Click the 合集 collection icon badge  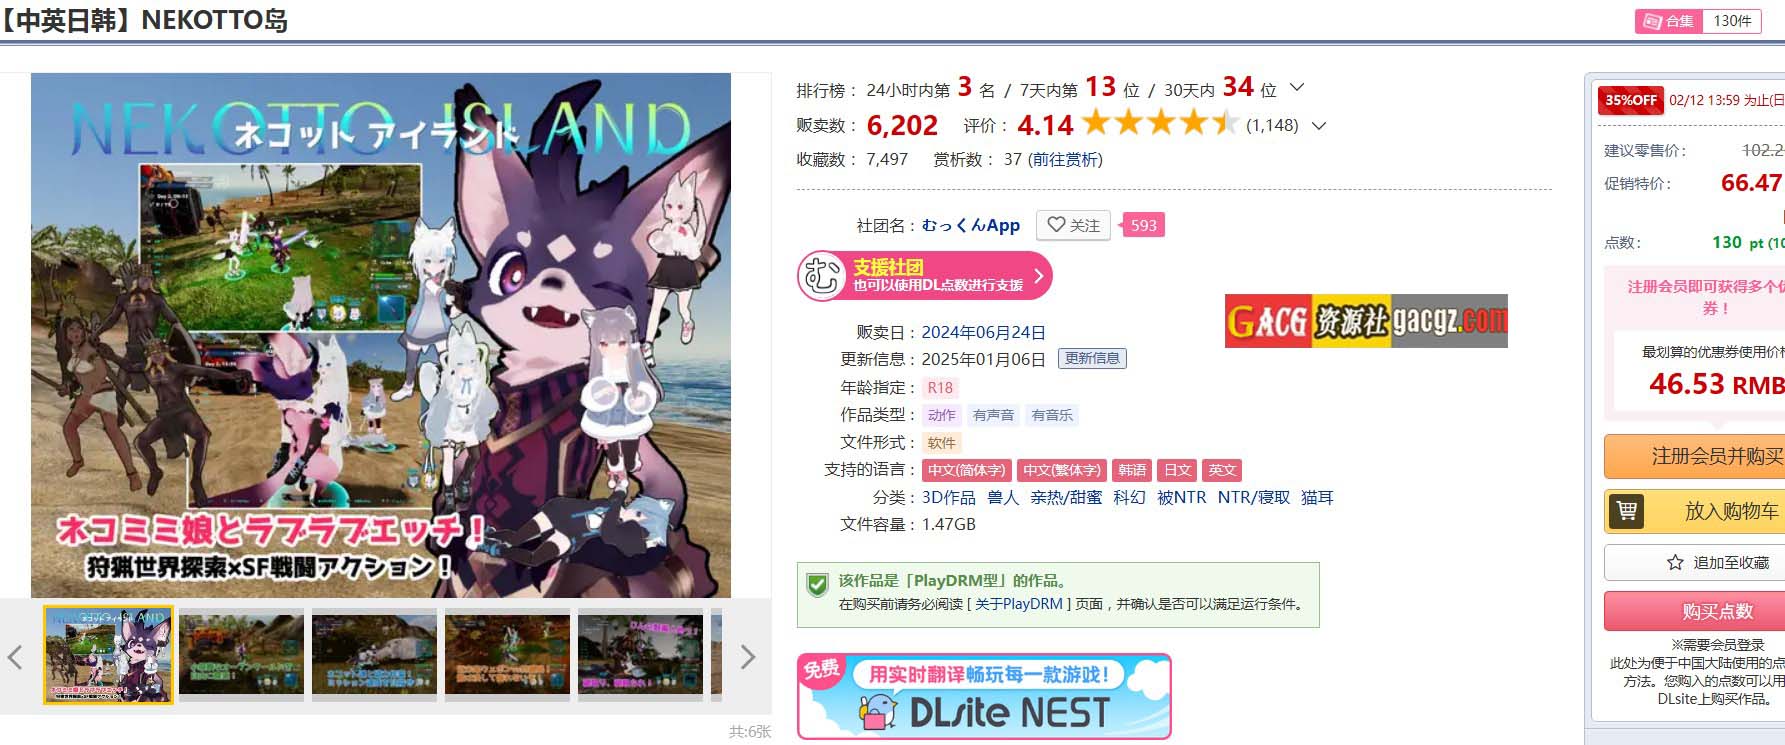pos(1669,21)
